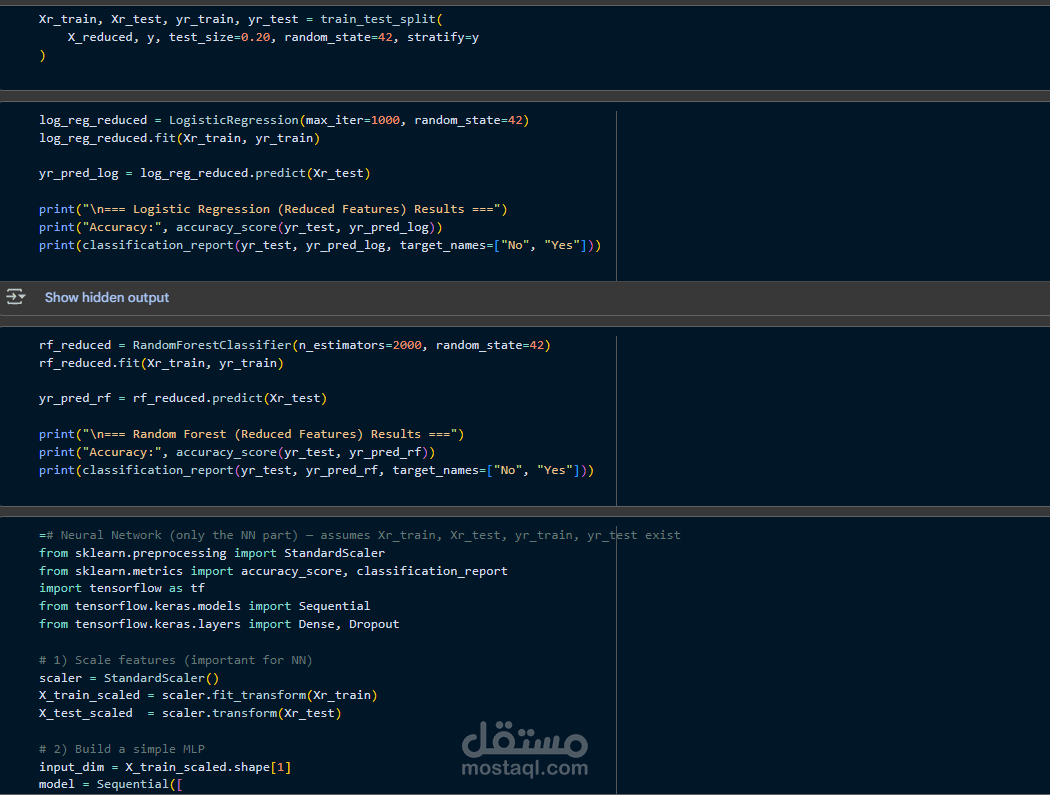1050x795 pixels.
Task: Click the Build a simple MLP comment
Action: (122, 749)
